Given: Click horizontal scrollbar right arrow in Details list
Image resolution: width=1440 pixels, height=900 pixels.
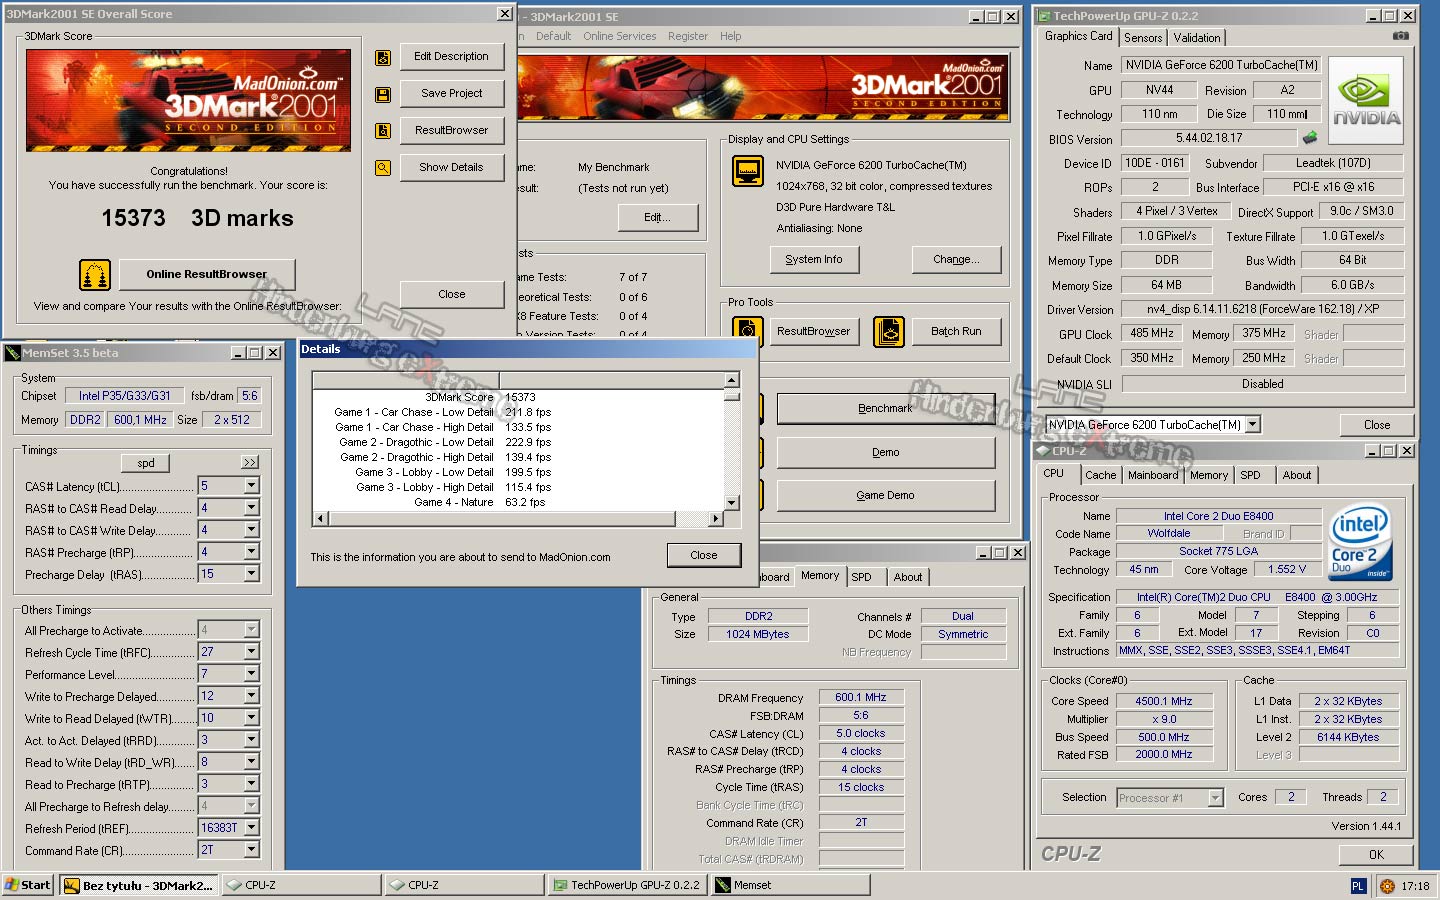Looking at the screenshot, I should tap(715, 519).
